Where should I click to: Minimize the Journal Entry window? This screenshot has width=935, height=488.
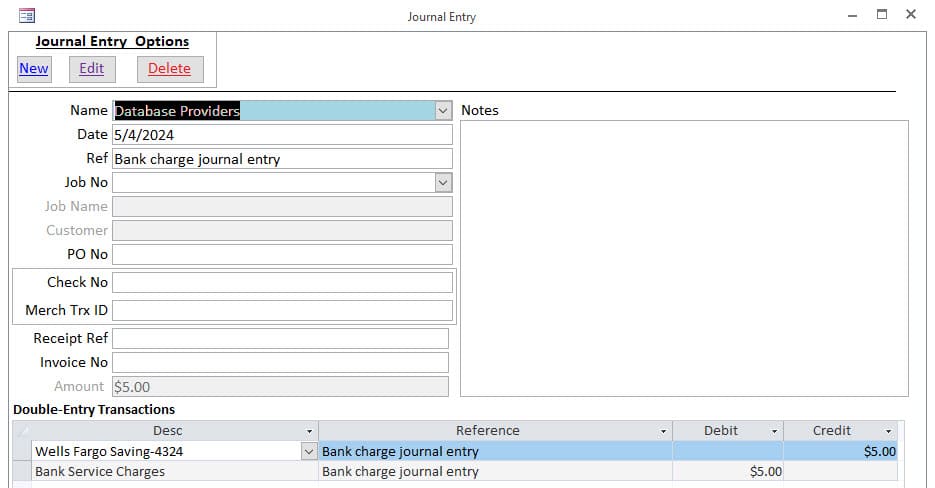pos(853,15)
